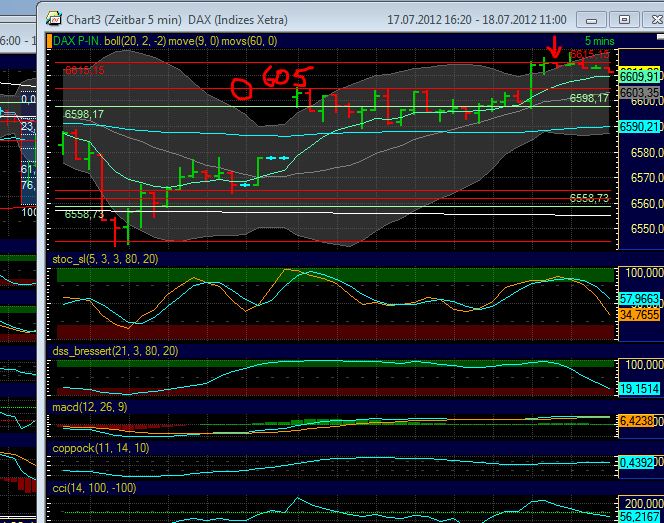
Task: Click the orange stochastic value 34,7655
Action: pyautogui.click(x=640, y=315)
